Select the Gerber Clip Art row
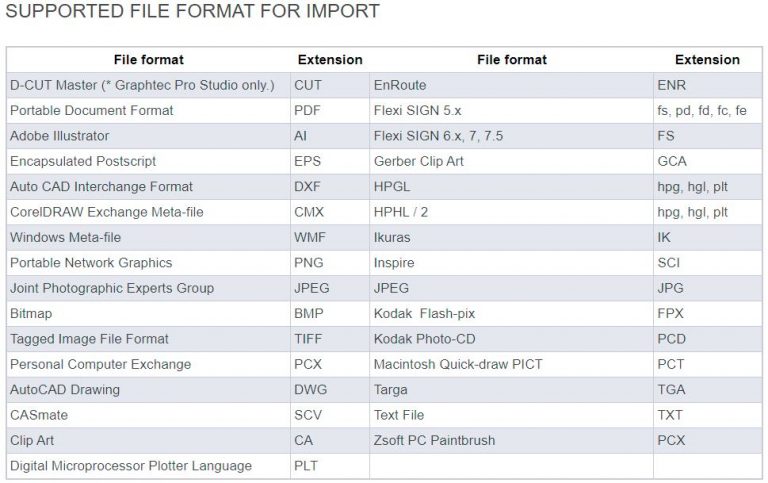 [418, 161]
